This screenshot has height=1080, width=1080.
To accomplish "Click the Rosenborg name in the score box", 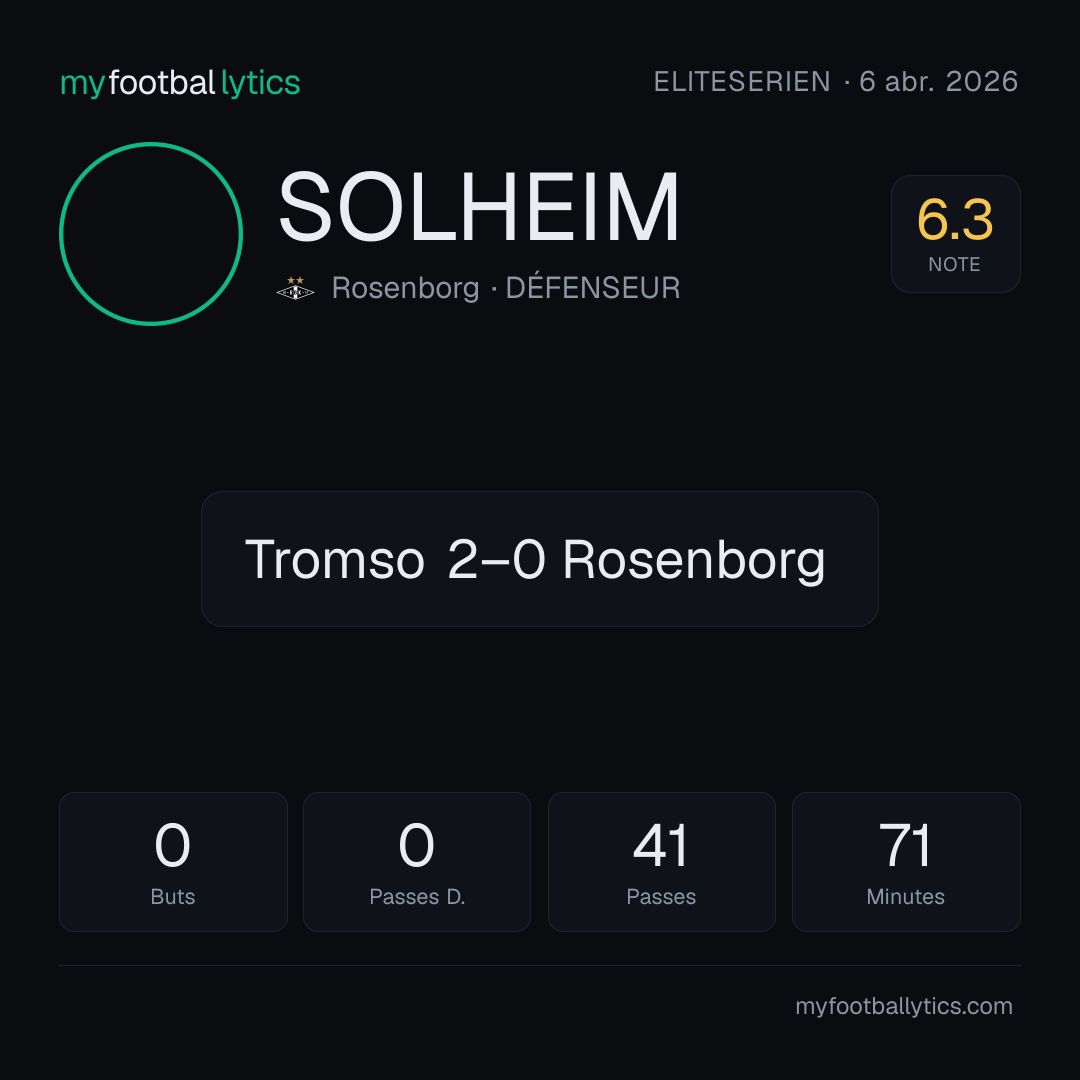I will 694,561.
